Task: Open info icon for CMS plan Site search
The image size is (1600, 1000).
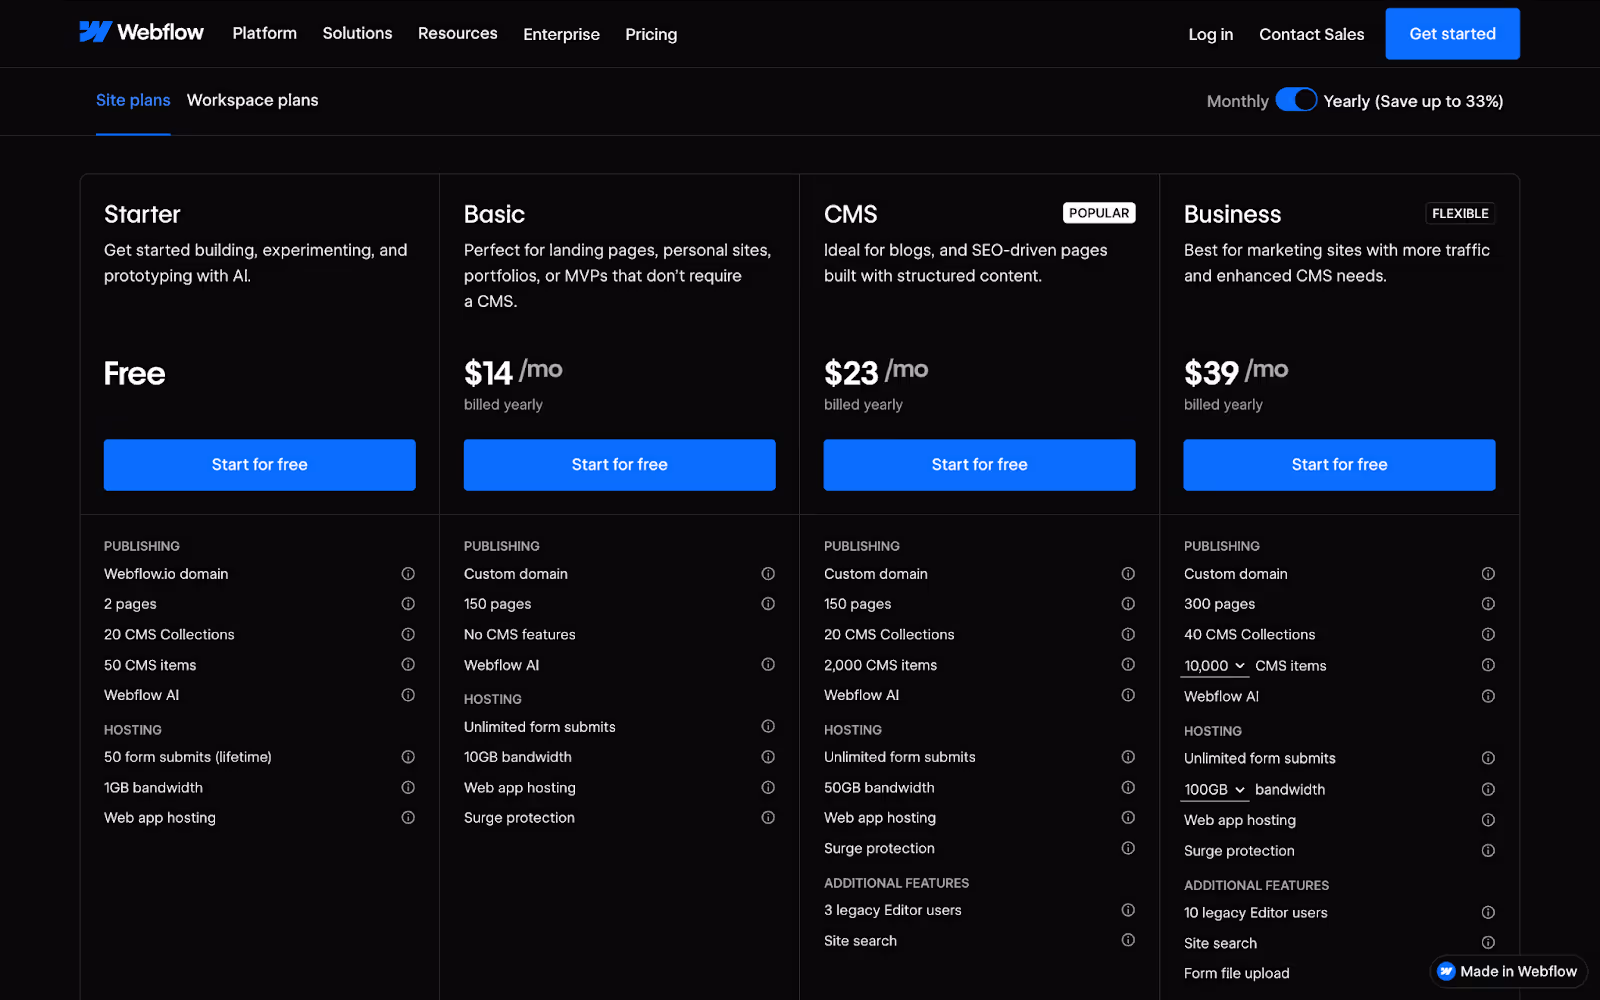Action: pyautogui.click(x=1128, y=940)
